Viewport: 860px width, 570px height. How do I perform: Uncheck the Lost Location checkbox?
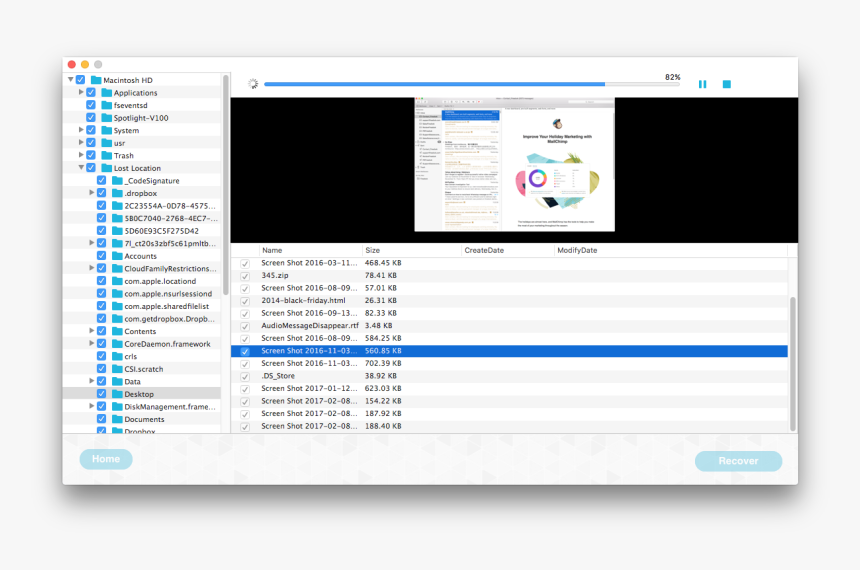(91, 168)
